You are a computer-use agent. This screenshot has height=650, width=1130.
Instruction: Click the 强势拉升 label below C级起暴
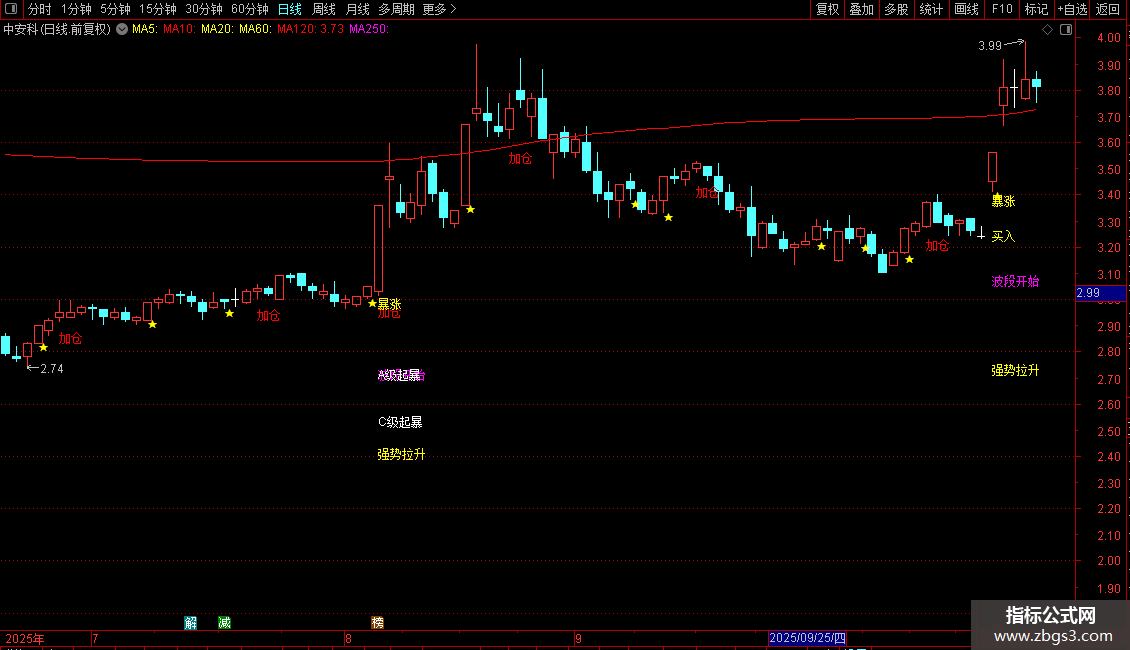tap(401, 454)
